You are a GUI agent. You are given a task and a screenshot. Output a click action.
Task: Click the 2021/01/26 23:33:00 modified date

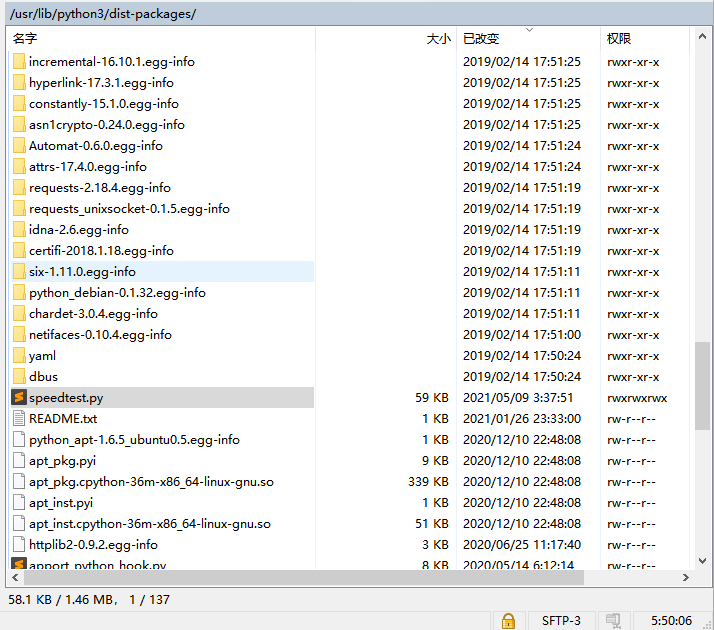point(522,418)
